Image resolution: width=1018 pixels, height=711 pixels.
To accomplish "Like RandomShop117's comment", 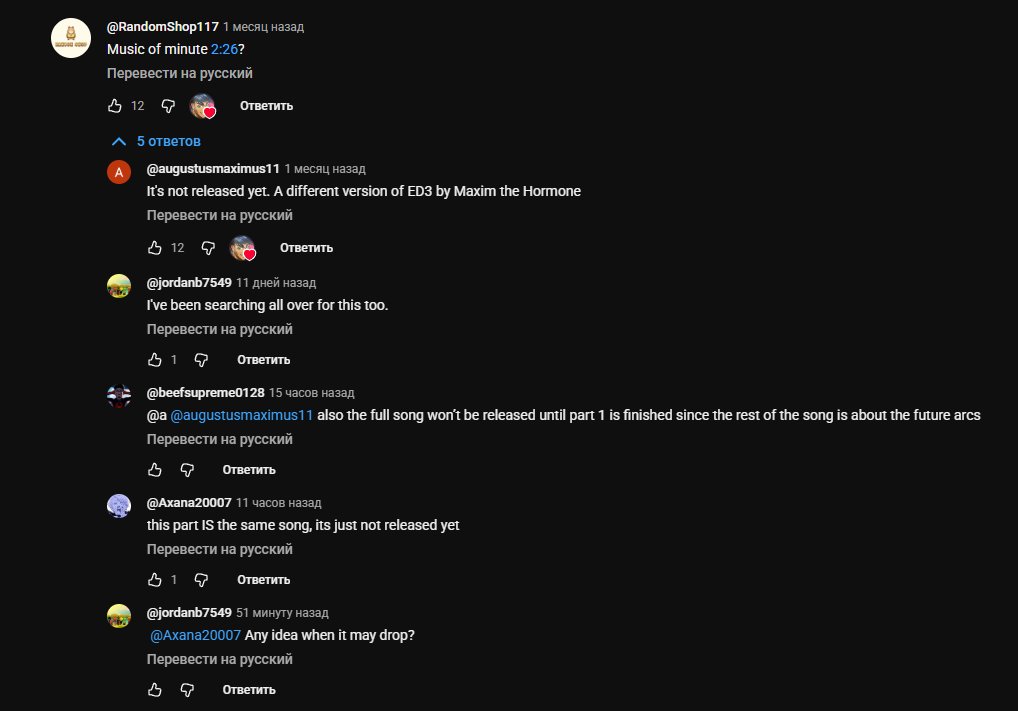I will tap(115, 106).
